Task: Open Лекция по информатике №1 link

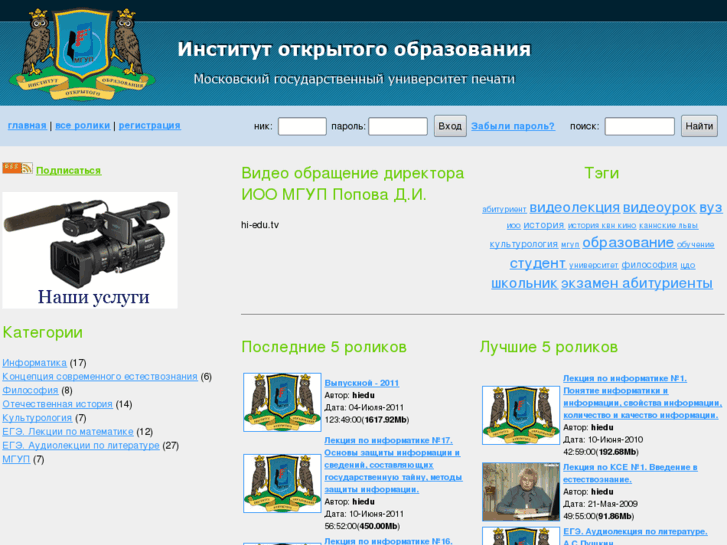Action: point(643,397)
